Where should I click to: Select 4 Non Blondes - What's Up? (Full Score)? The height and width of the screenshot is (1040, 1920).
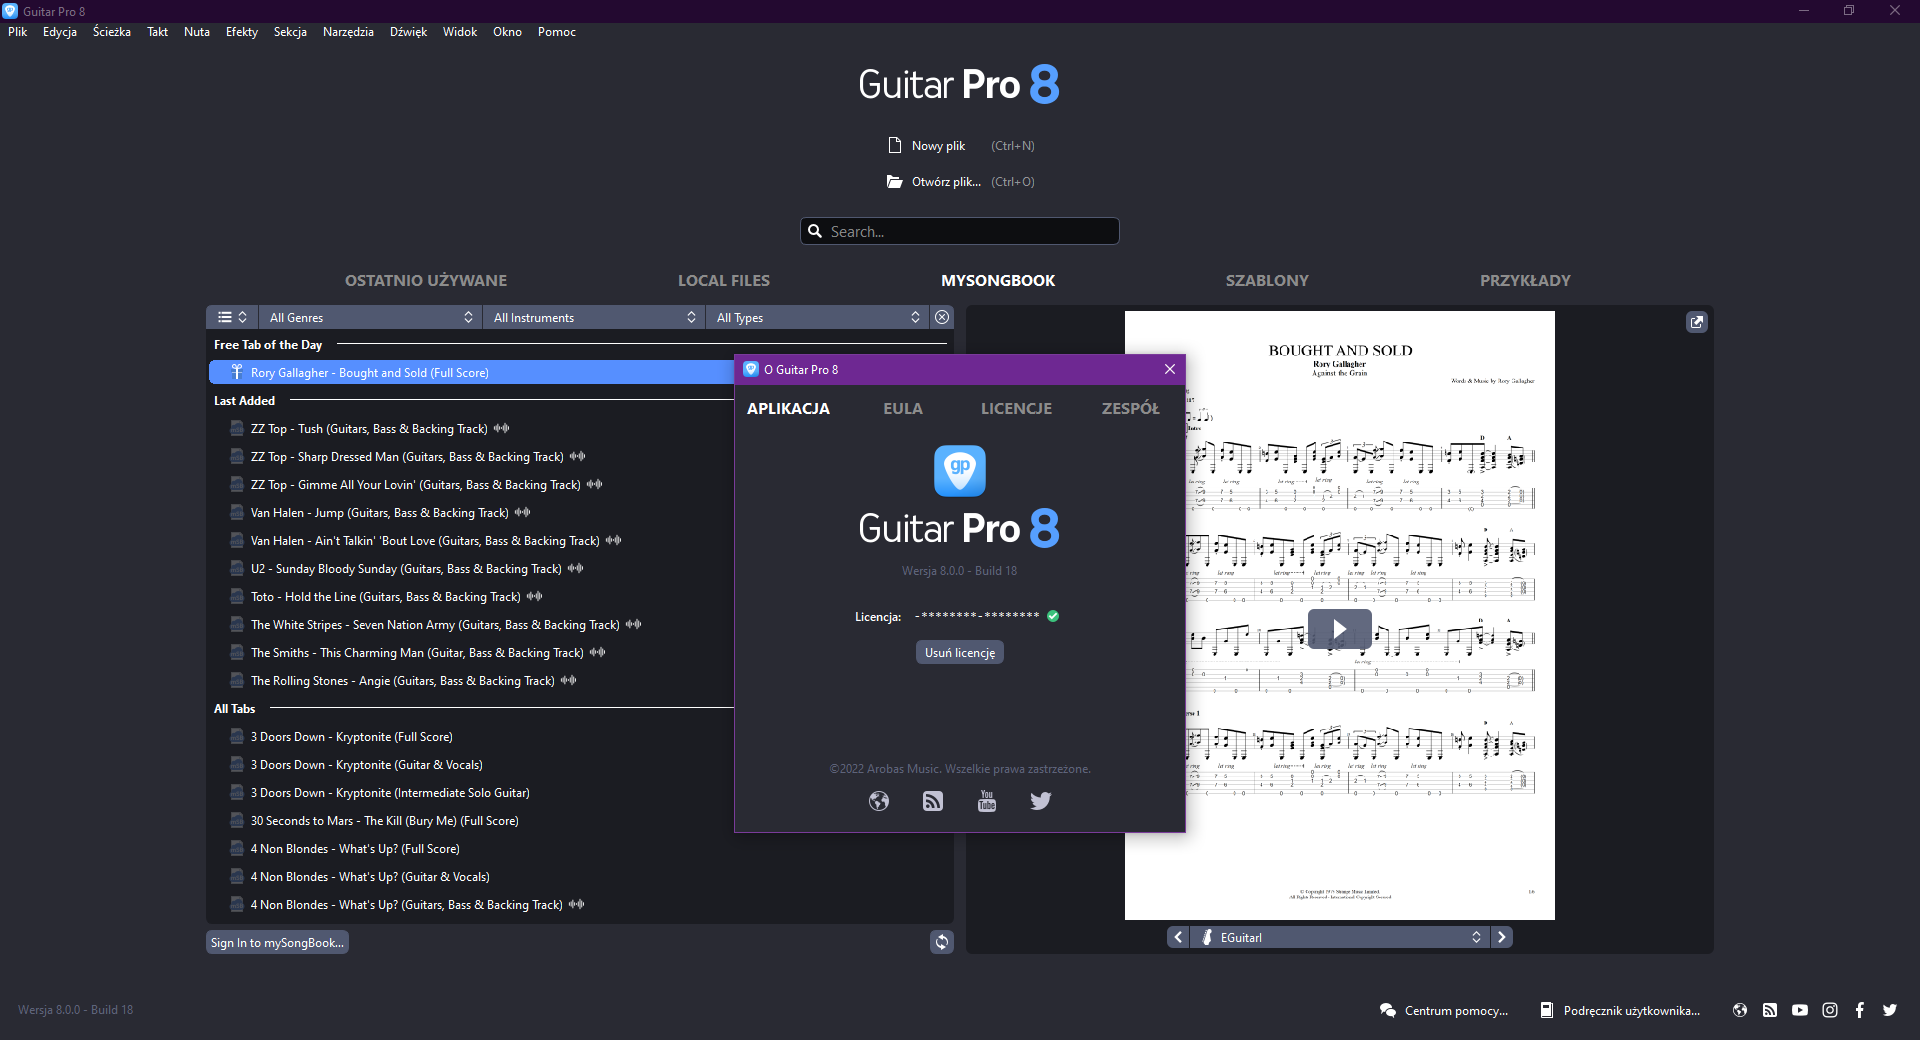(x=355, y=848)
